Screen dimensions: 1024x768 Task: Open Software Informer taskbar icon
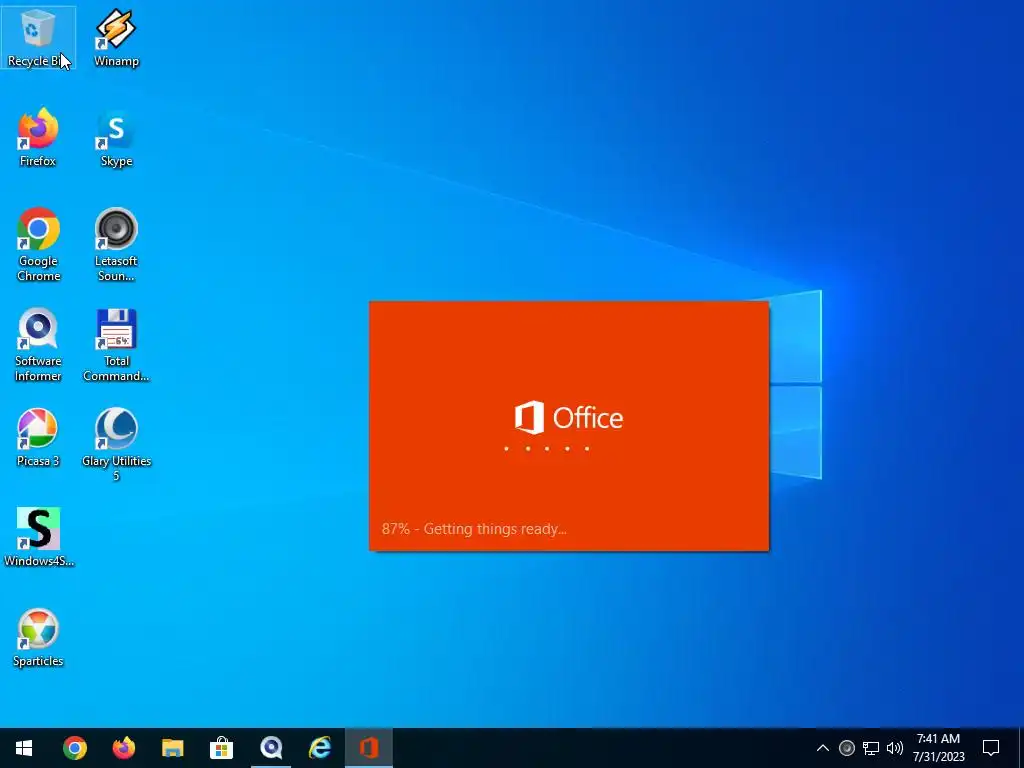pos(270,748)
